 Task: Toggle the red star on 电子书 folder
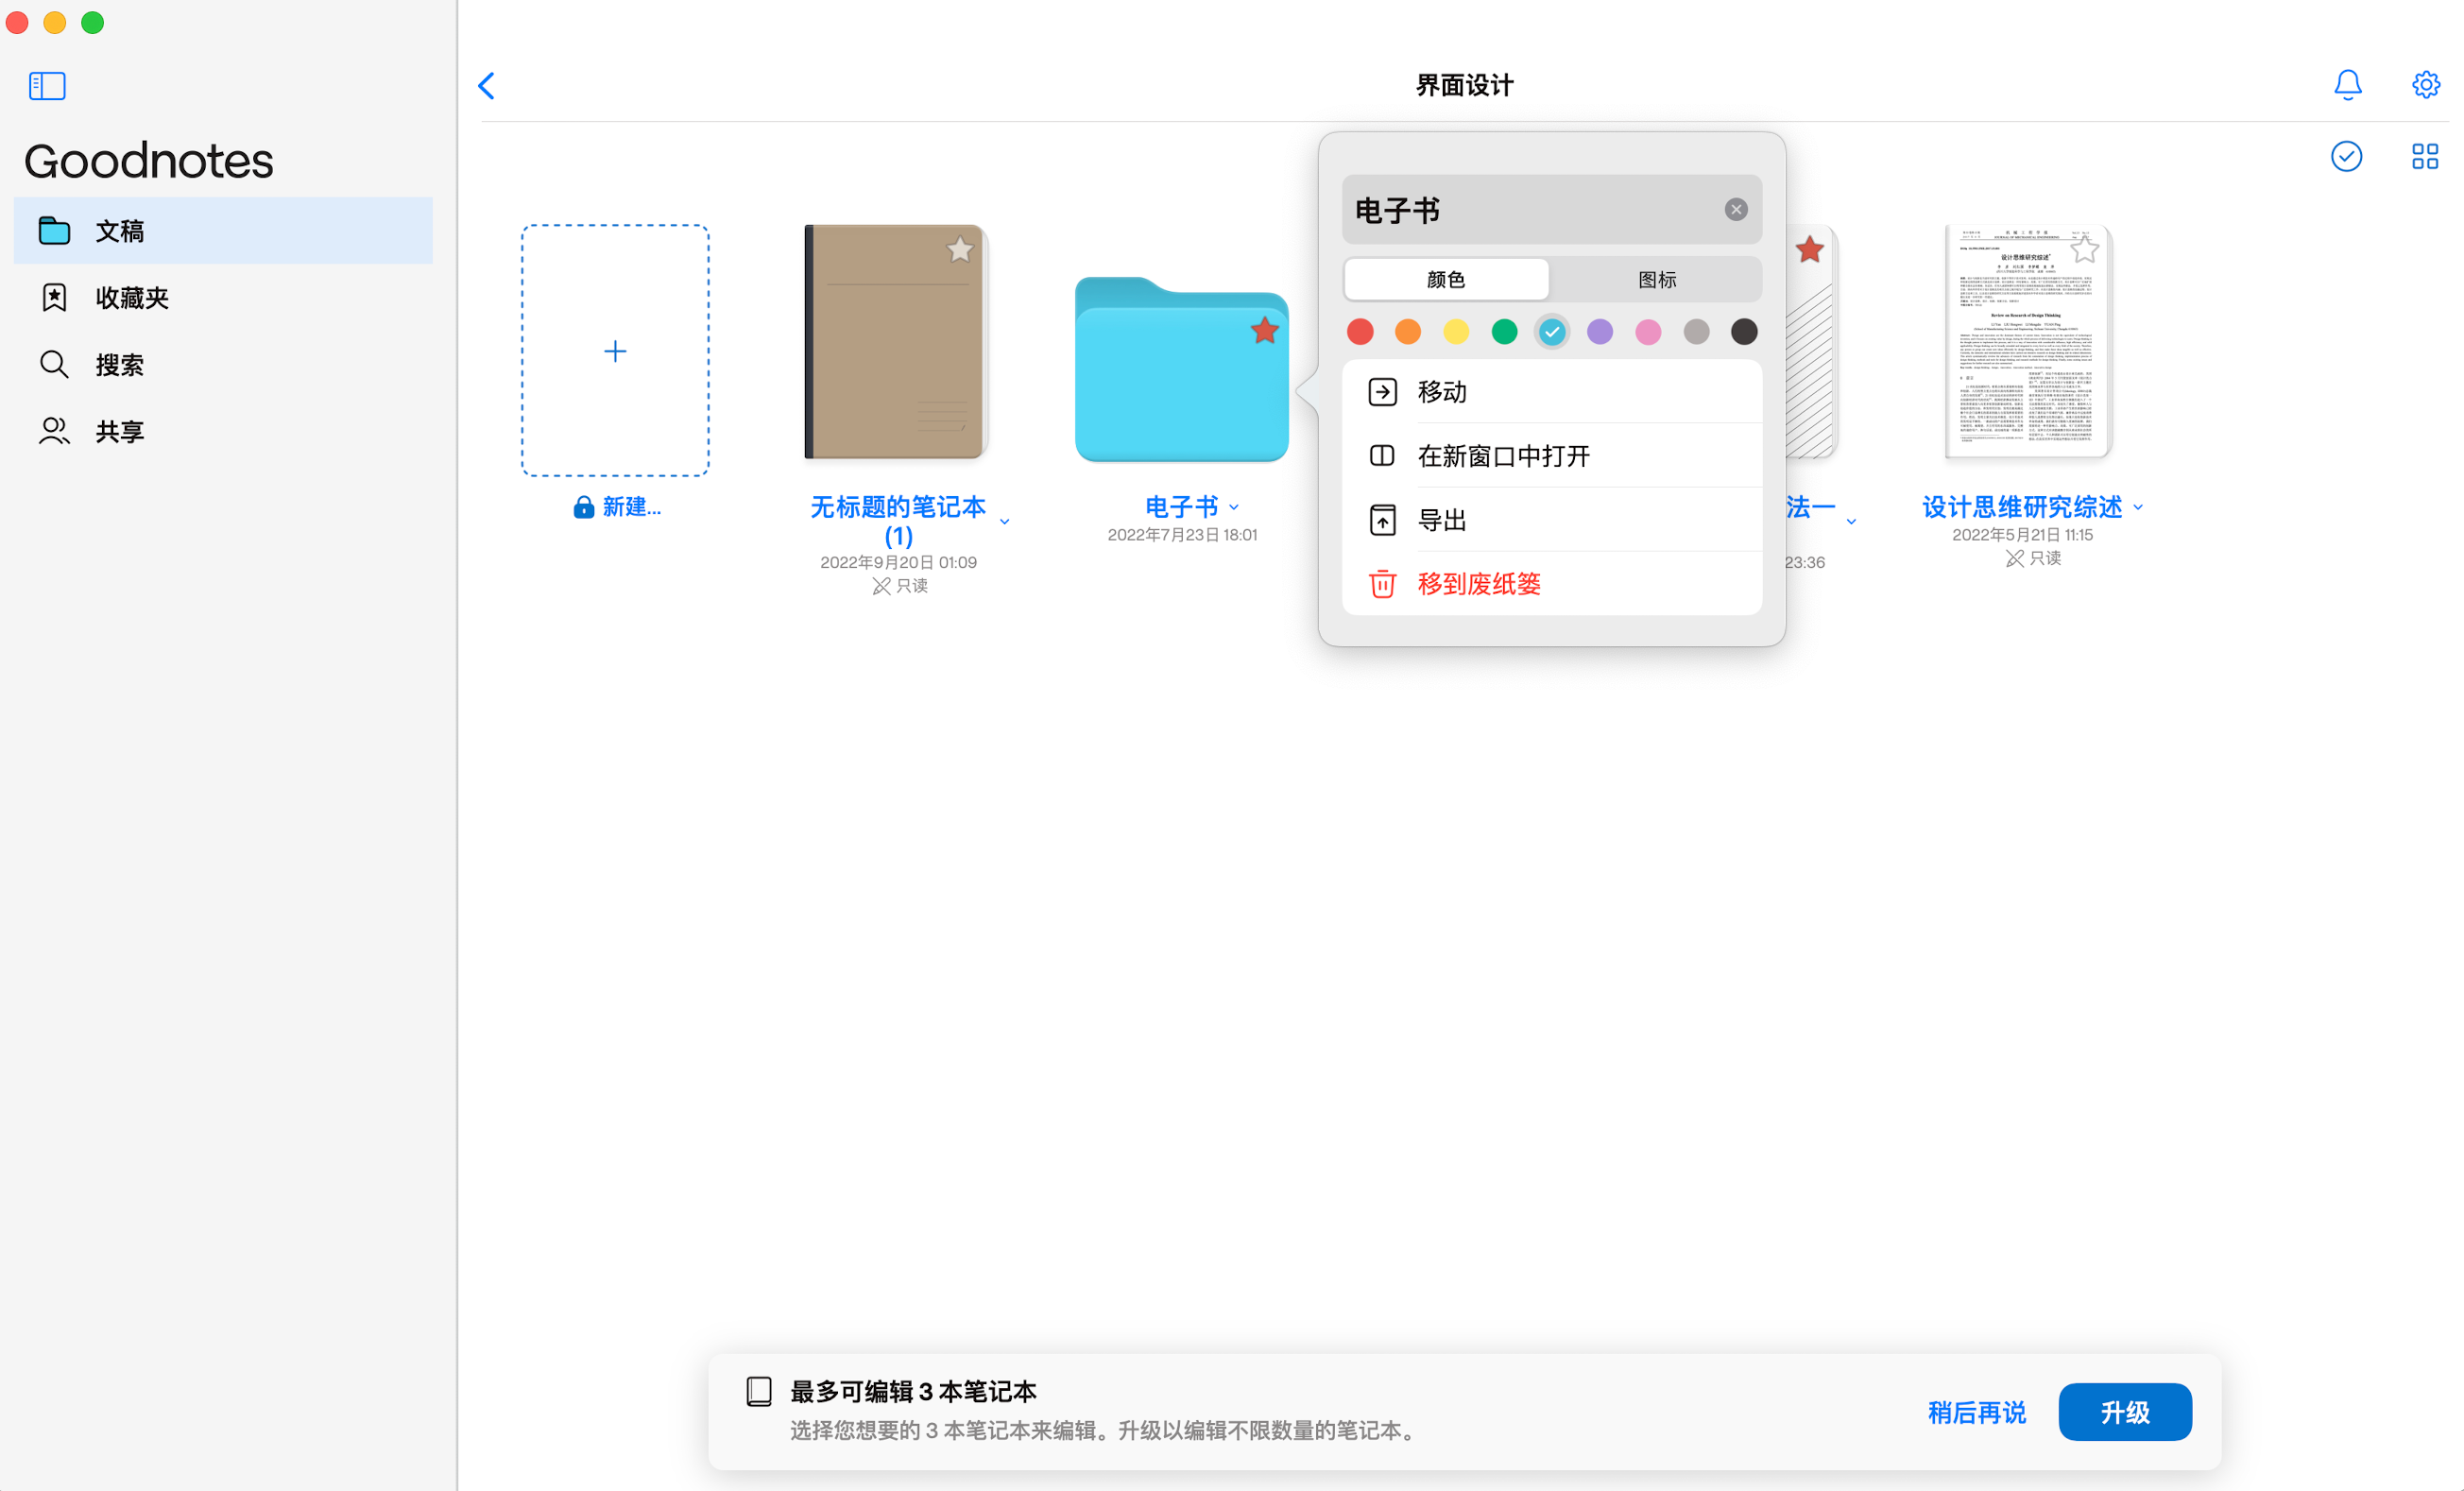[x=1265, y=330]
